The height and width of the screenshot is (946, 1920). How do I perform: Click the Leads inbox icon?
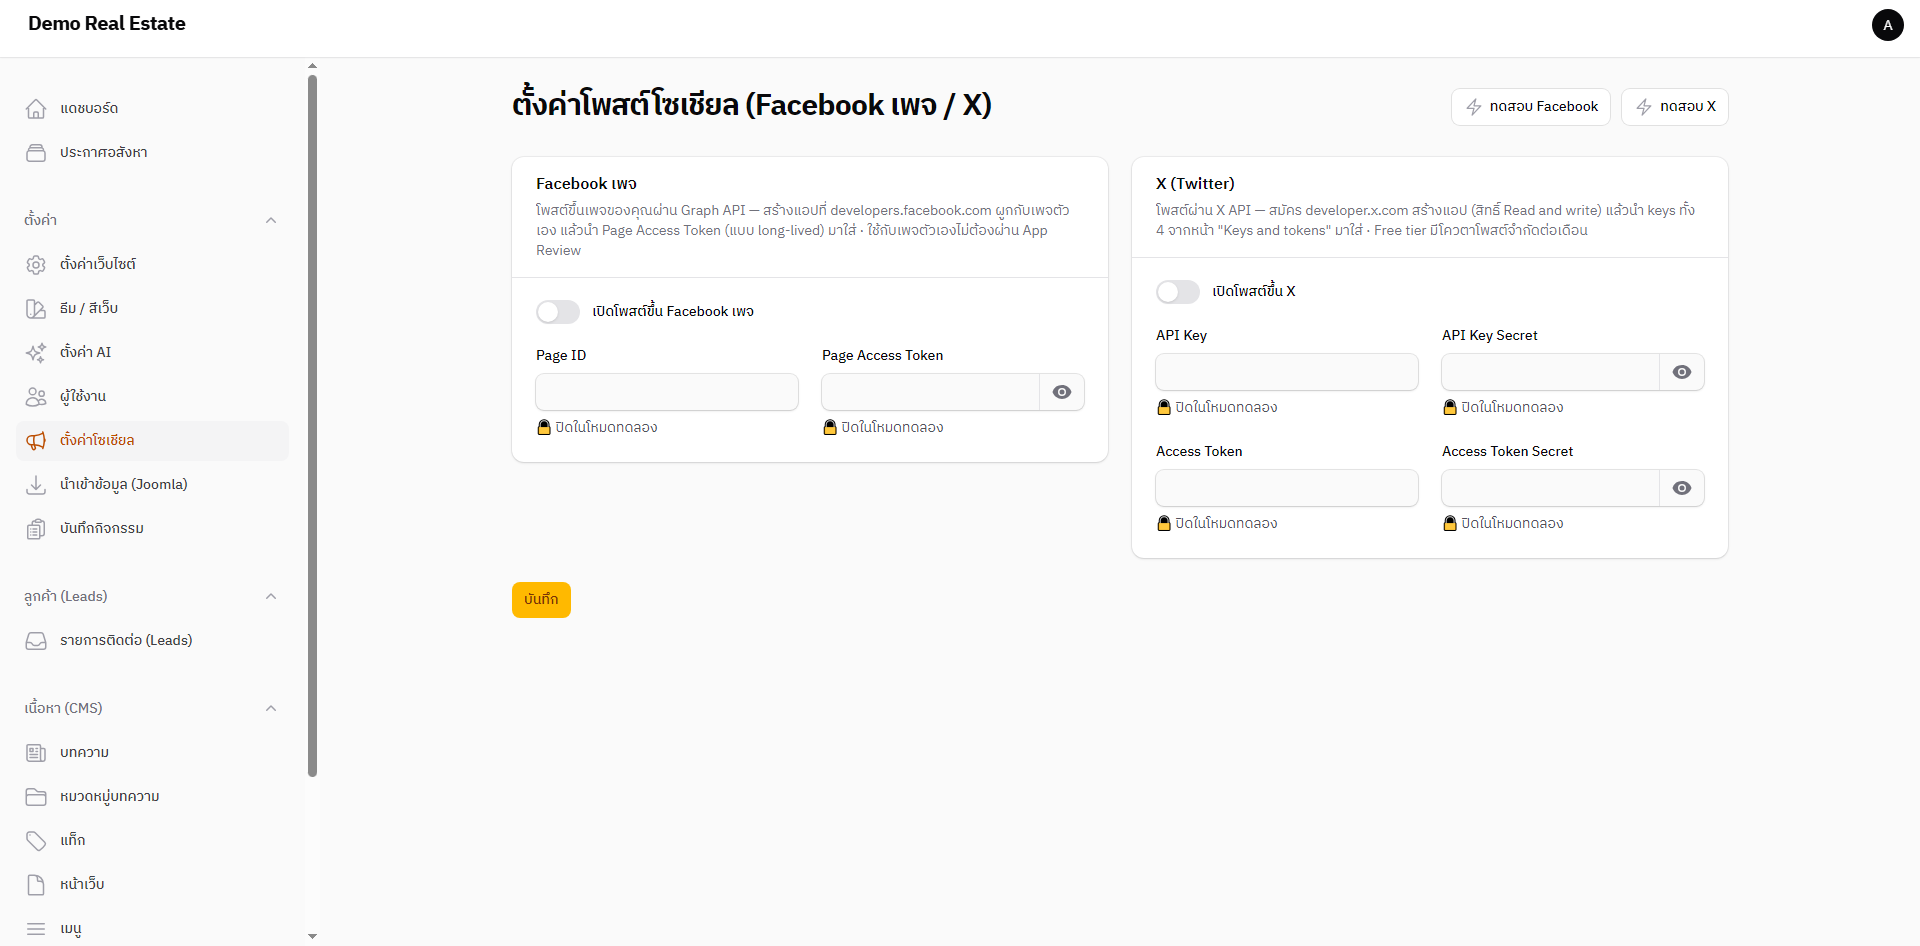click(x=36, y=640)
